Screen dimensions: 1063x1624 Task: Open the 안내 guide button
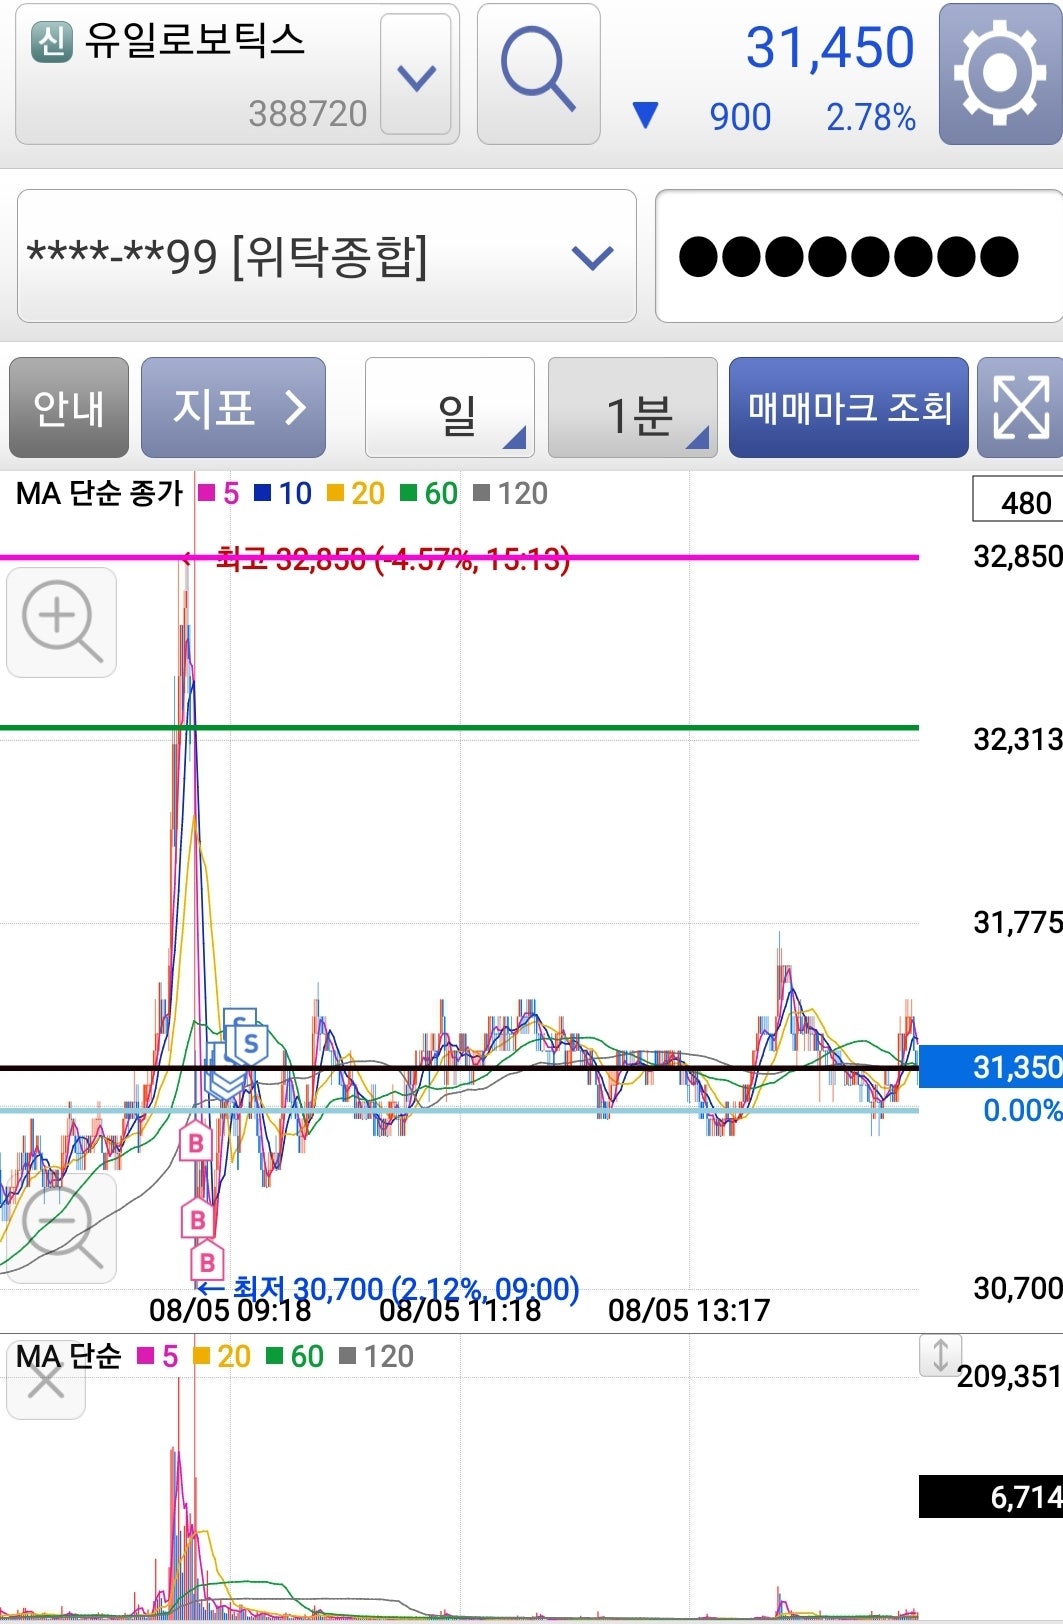(x=69, y=408)
